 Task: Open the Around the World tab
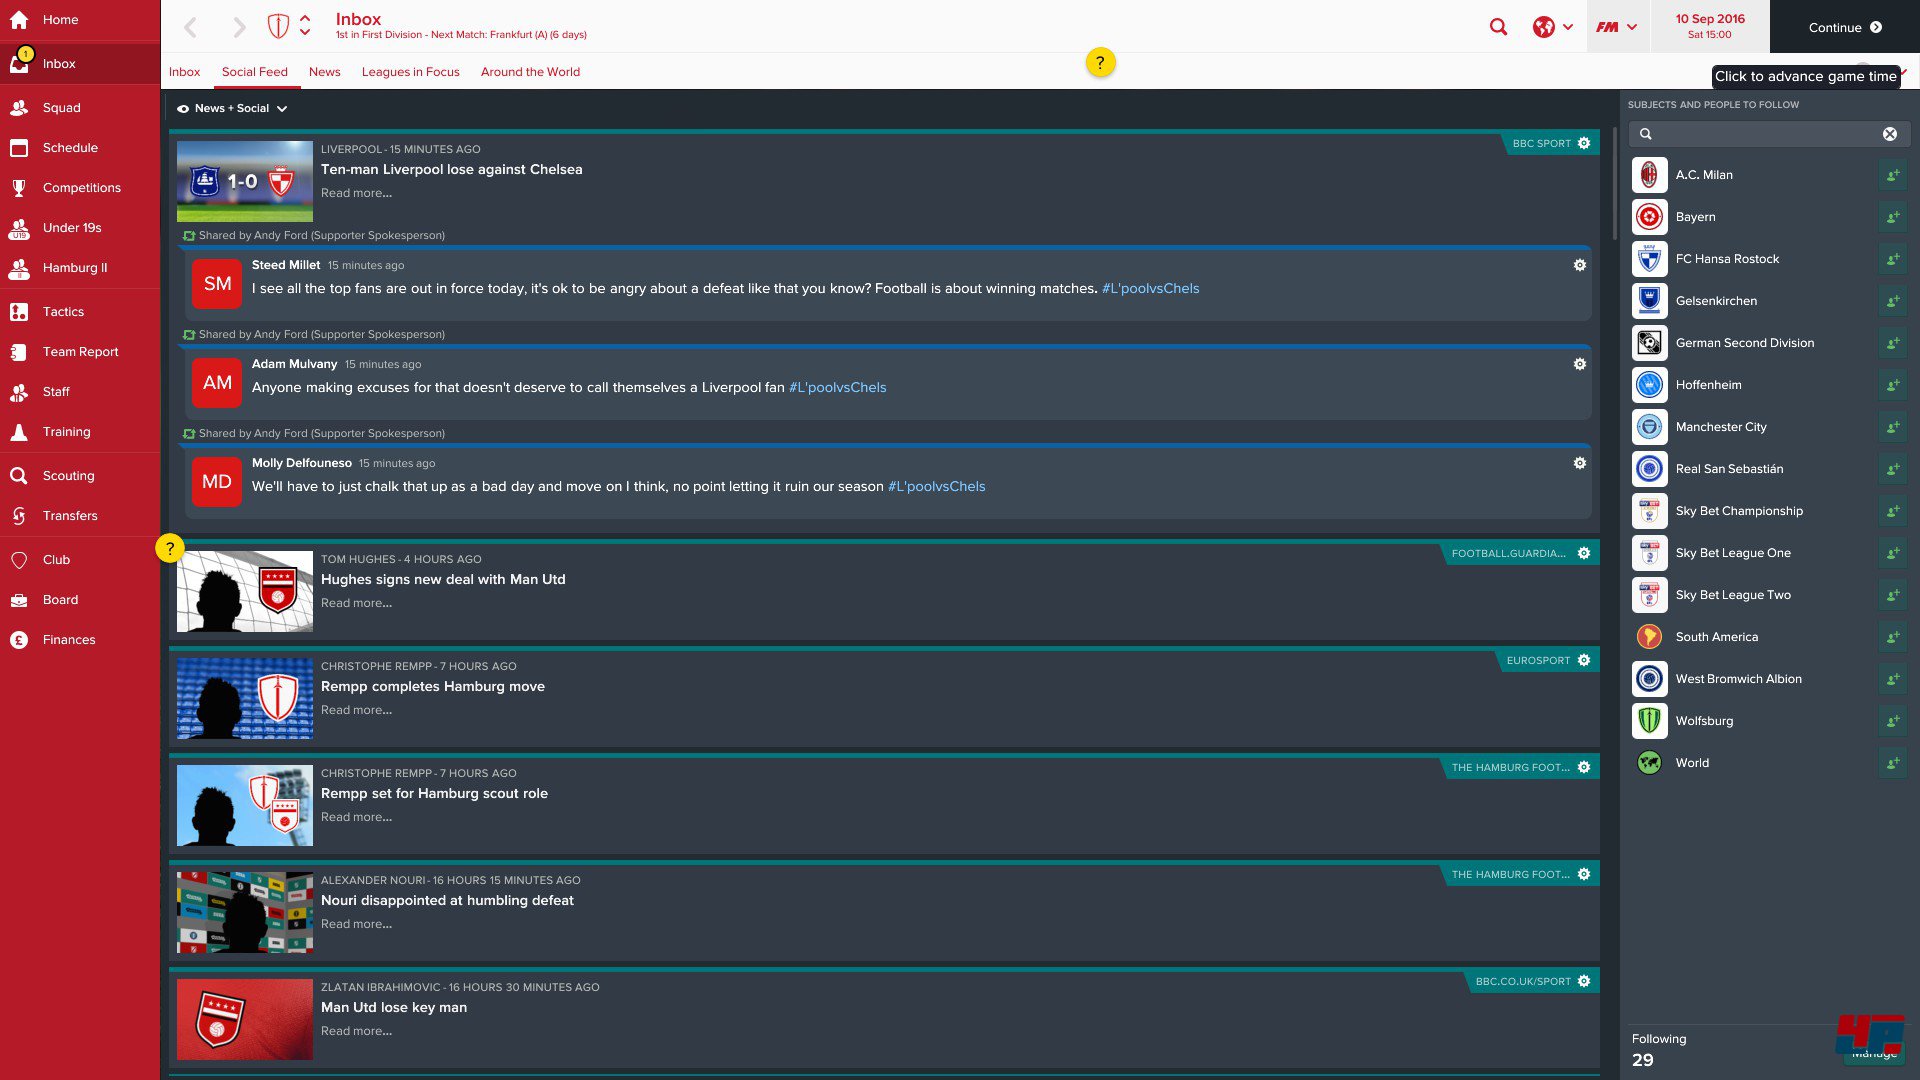530,72
